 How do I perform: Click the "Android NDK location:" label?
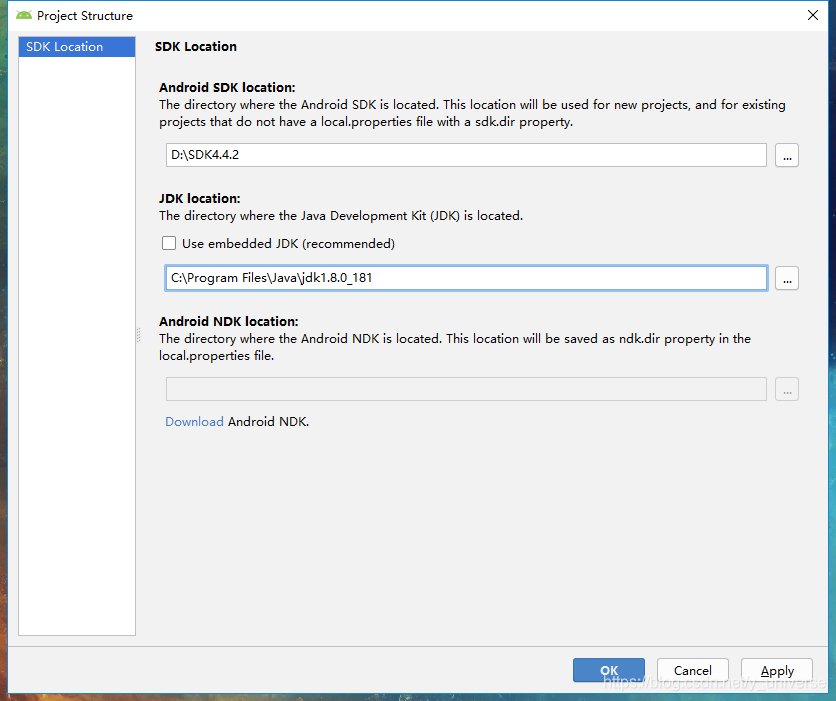(229, 322)
